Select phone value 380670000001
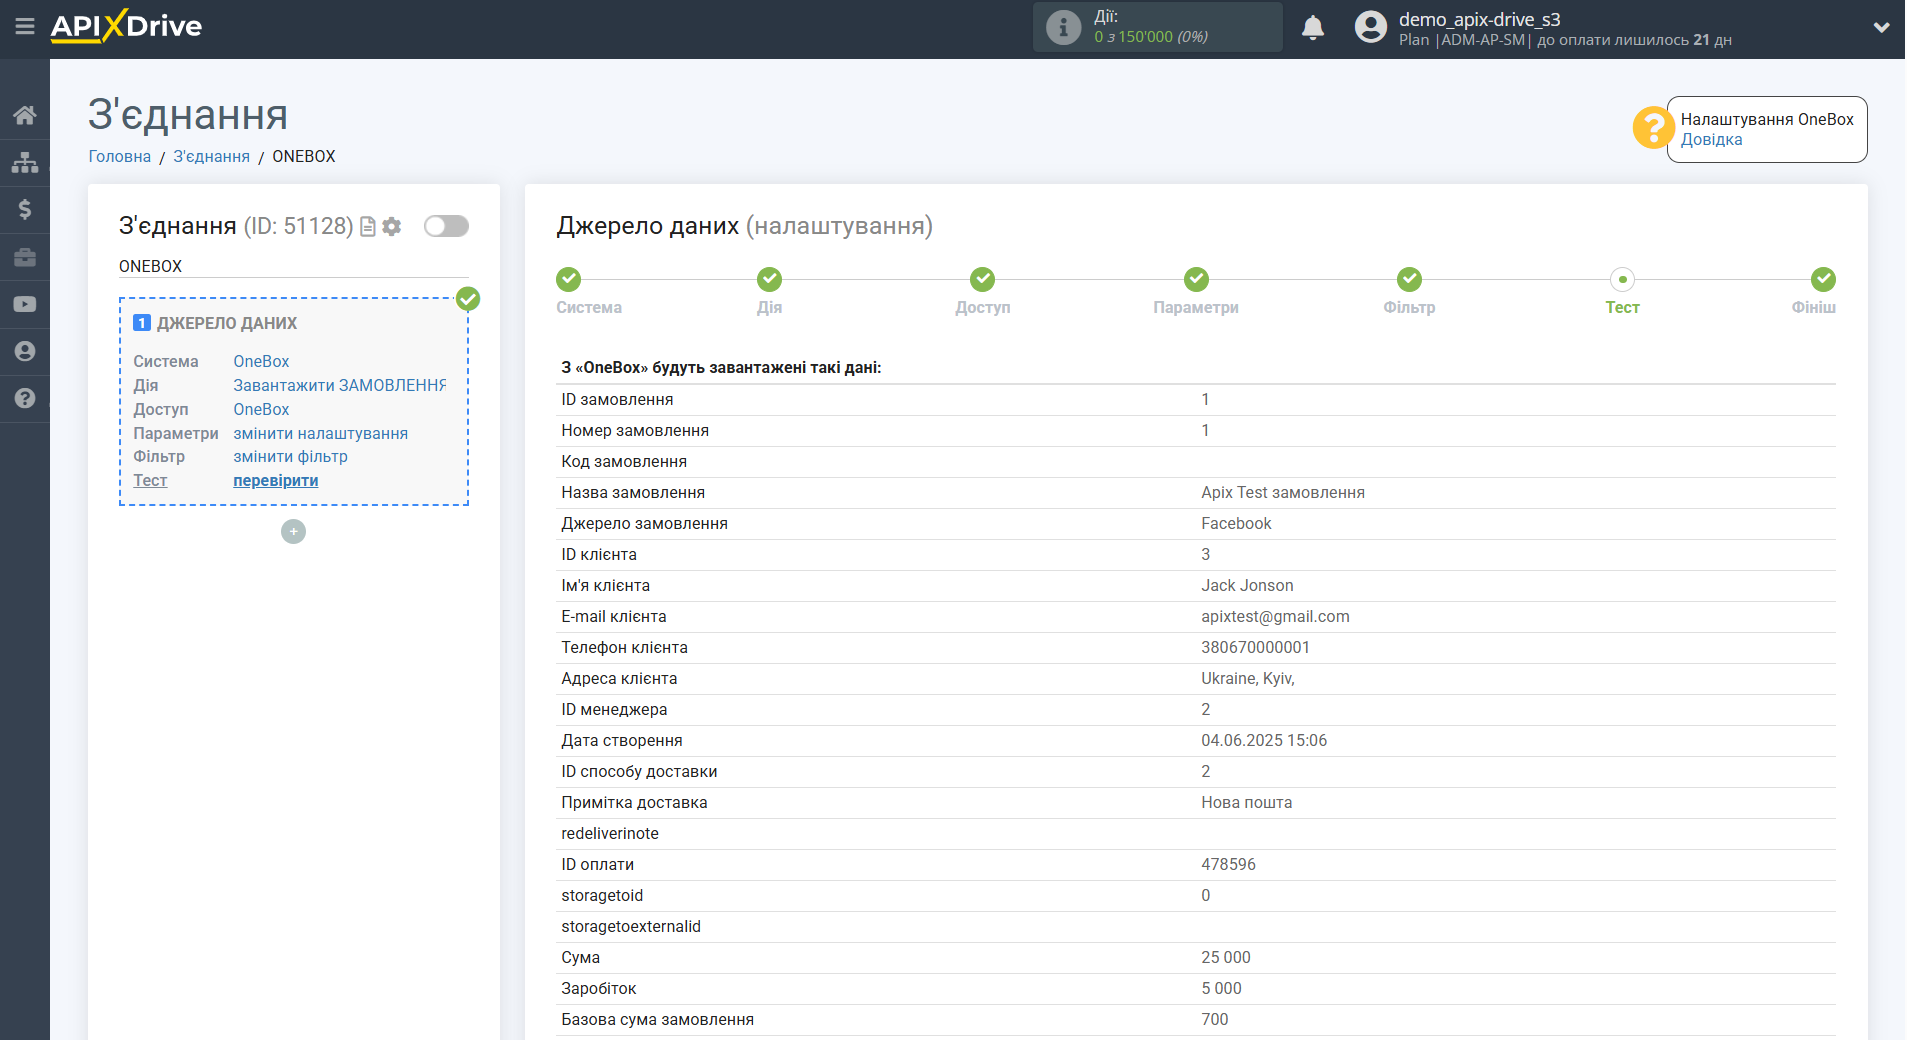This screenshot has width=1907, height=1040. pos(1255,647)
